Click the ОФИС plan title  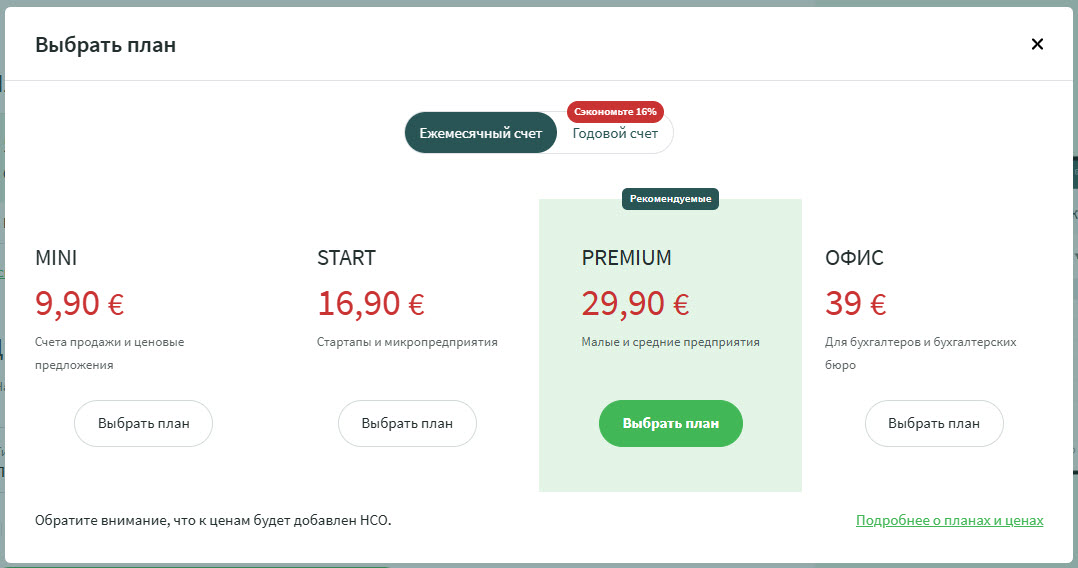854,258
